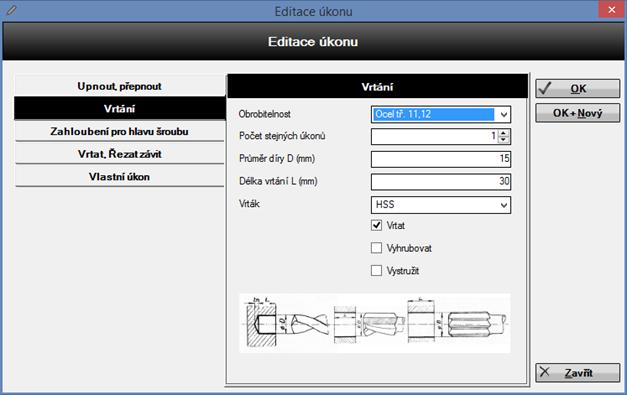Click the Zavřít button
The image size is (627, 395).
[x=578, y=373]
